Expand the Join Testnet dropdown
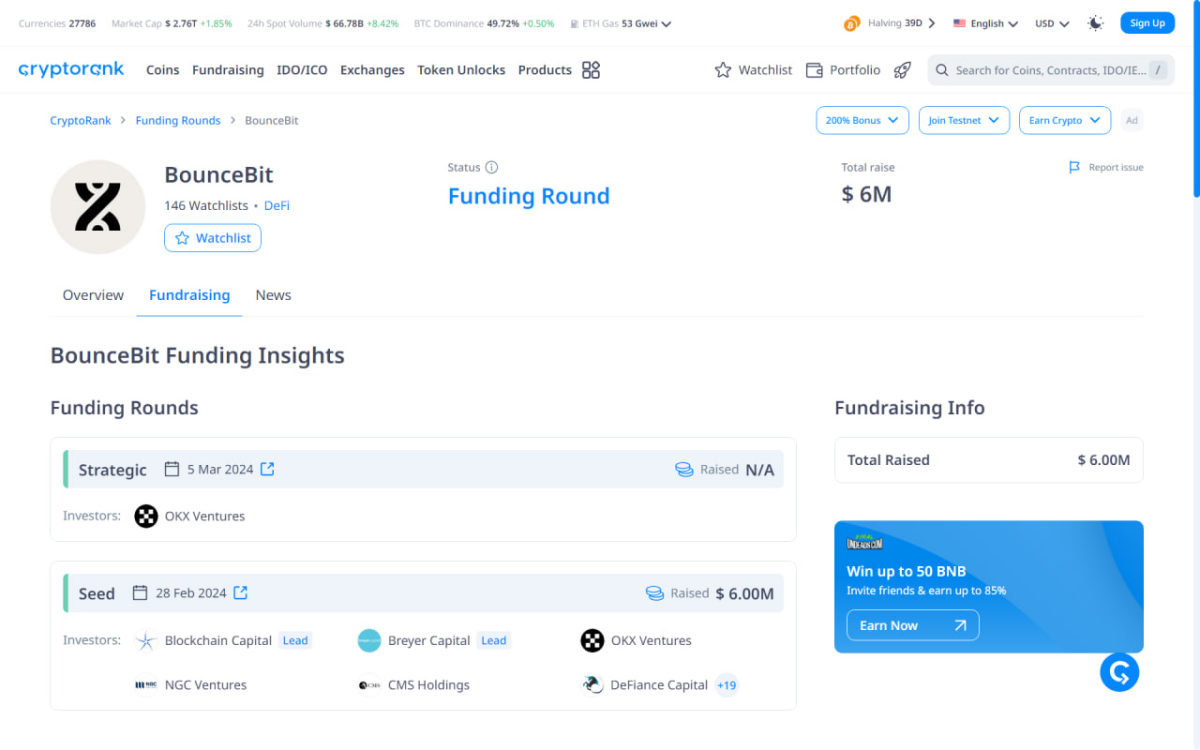 (963, 120)
